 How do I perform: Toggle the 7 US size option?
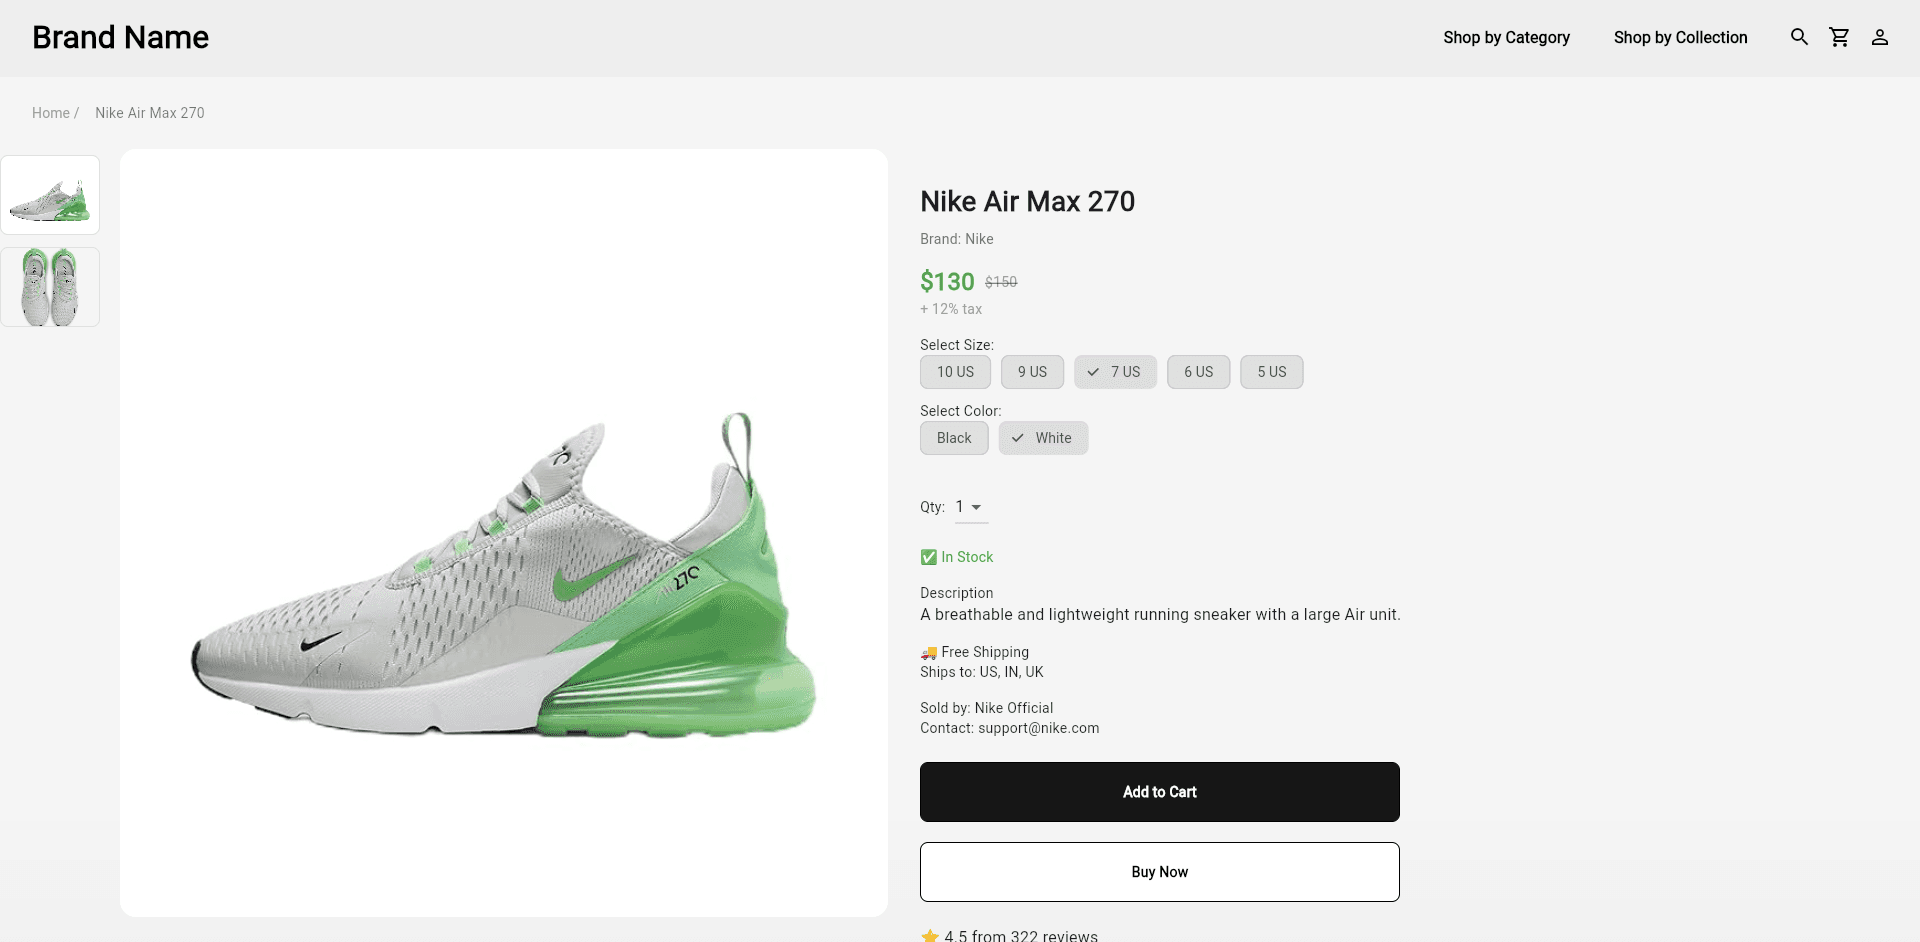(x=1115, y=372)
